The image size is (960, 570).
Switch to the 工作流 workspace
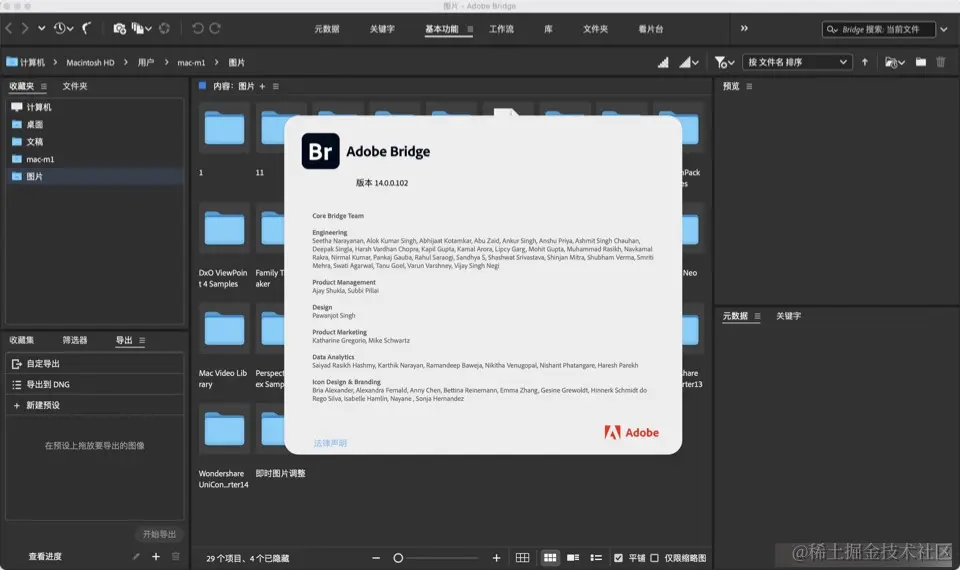pyautogui.click(x=501, y=29)
